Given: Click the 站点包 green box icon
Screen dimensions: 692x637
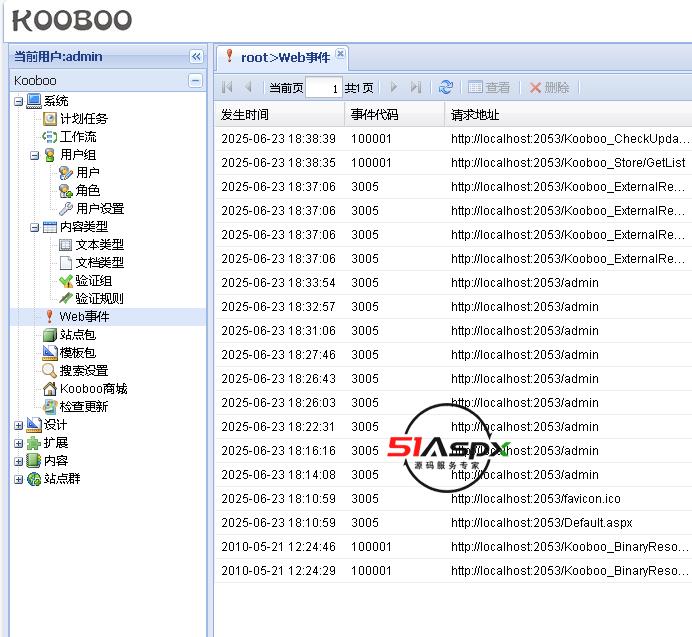Looking at the screenshot, I should tap(50, 335).
